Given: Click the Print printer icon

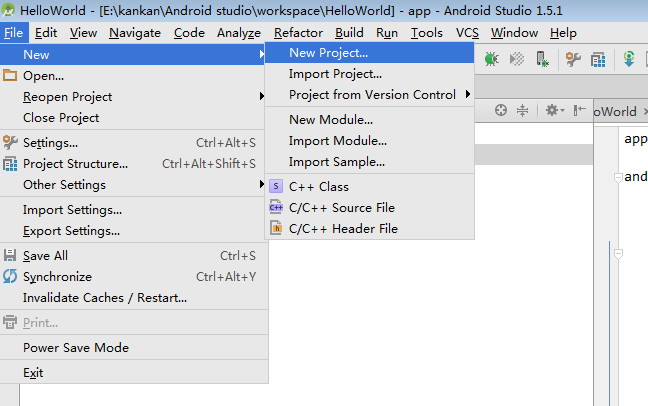Looking at the screenshot, I should 10,322.
